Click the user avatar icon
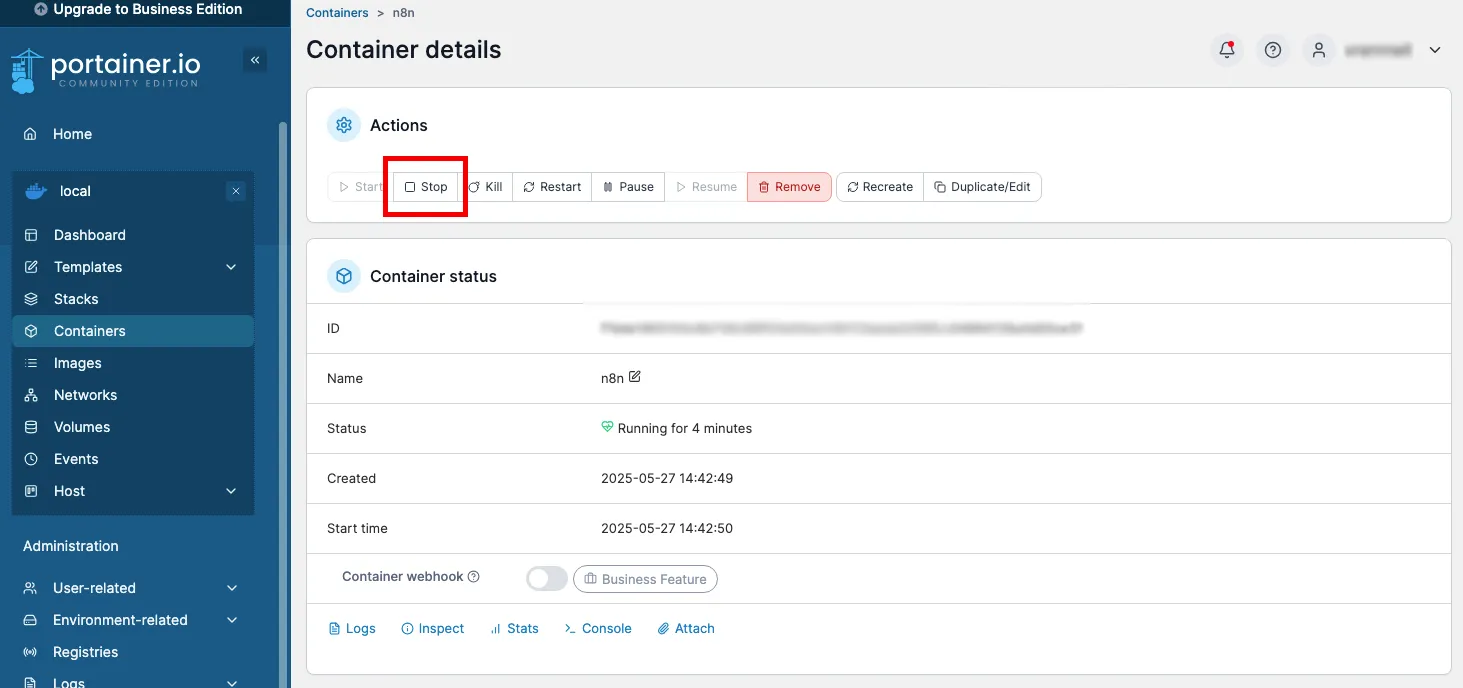This screenshot has width=1463, height=688. point(1319,50)
